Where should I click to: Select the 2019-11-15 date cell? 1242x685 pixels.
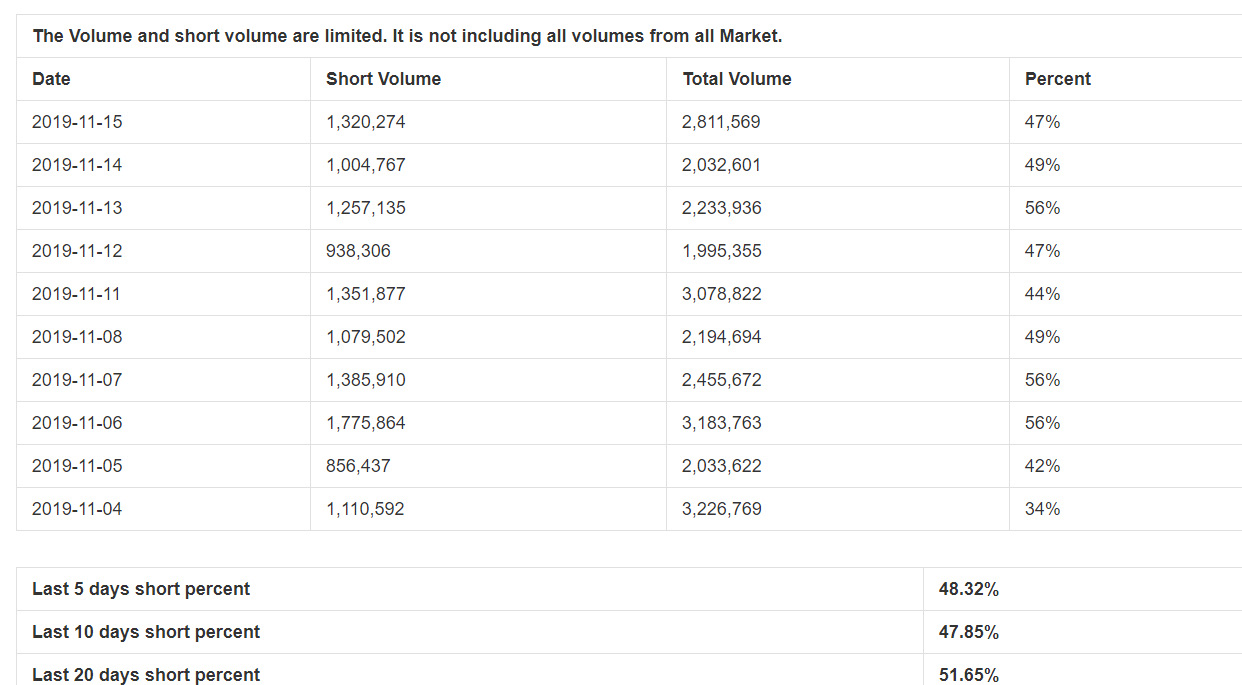(77, 122)
